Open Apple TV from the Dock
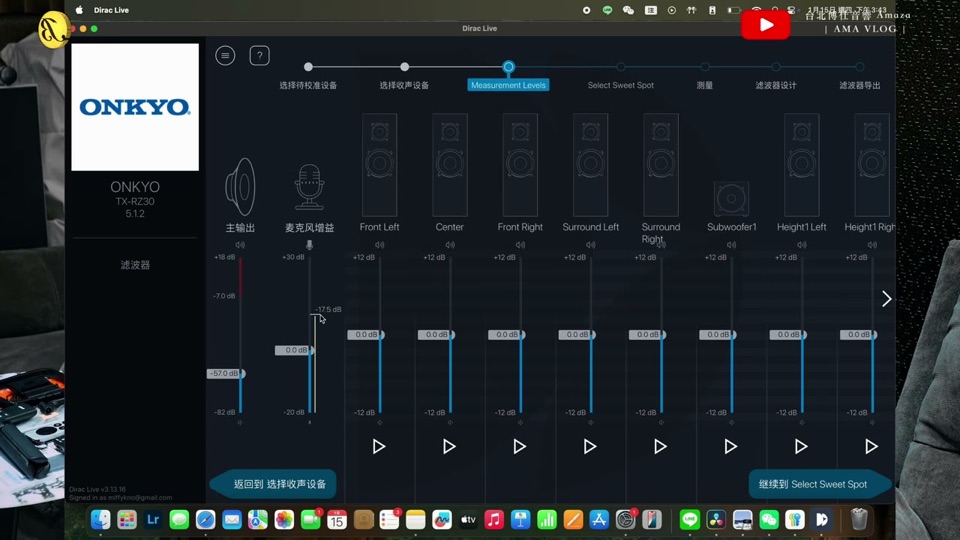 click(x=468, y=520)
